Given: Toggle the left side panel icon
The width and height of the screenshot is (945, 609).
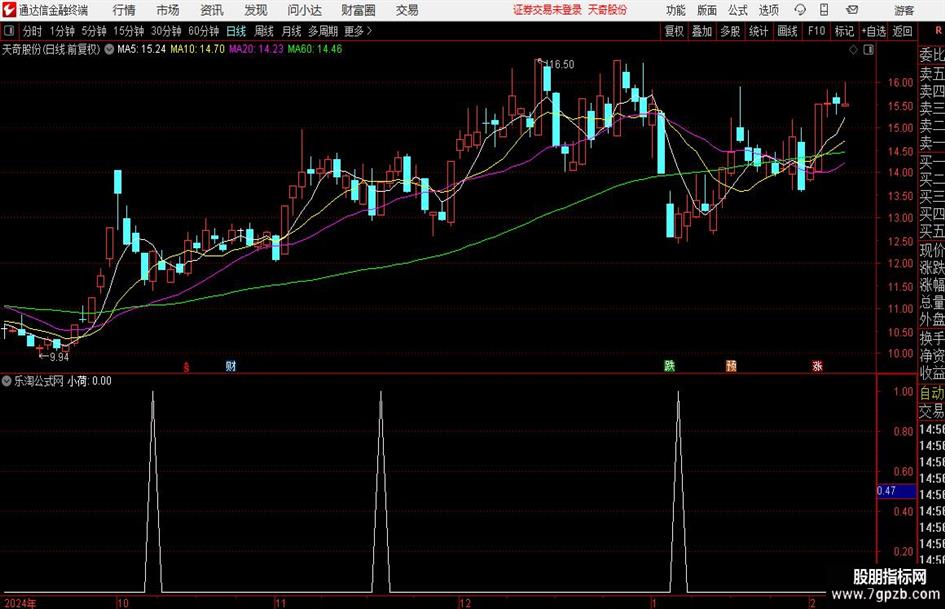Looking at the screenshot, I should (9, 31).
